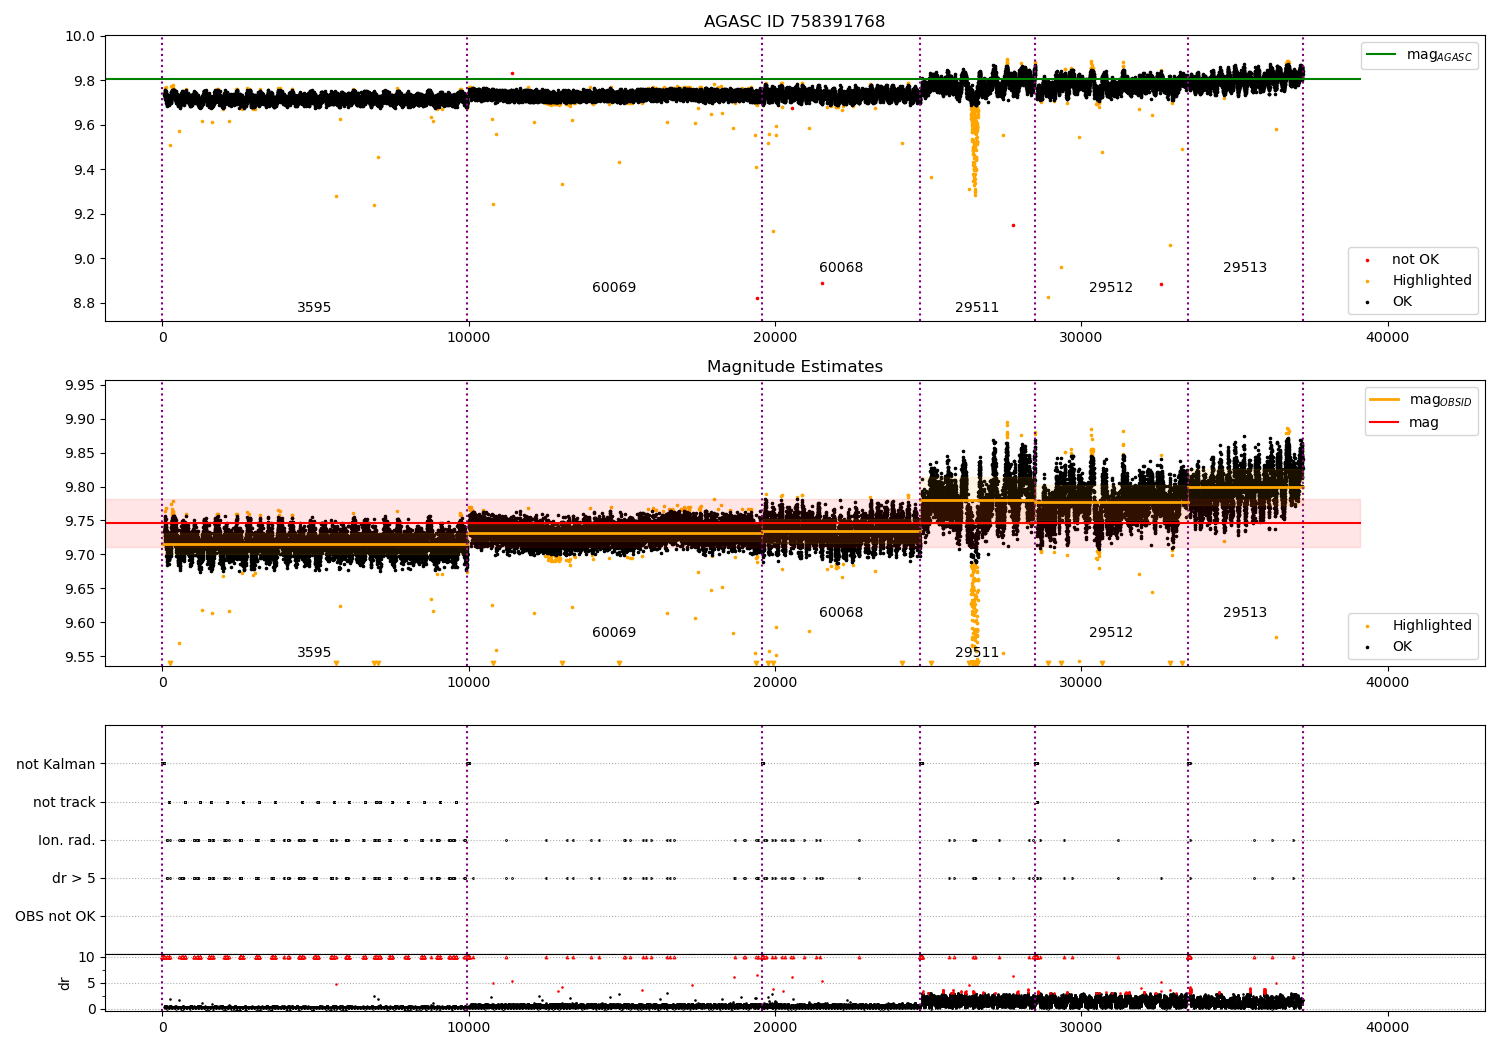Click the '3595' obsid label in AGASC ID plot

[314, 307]
